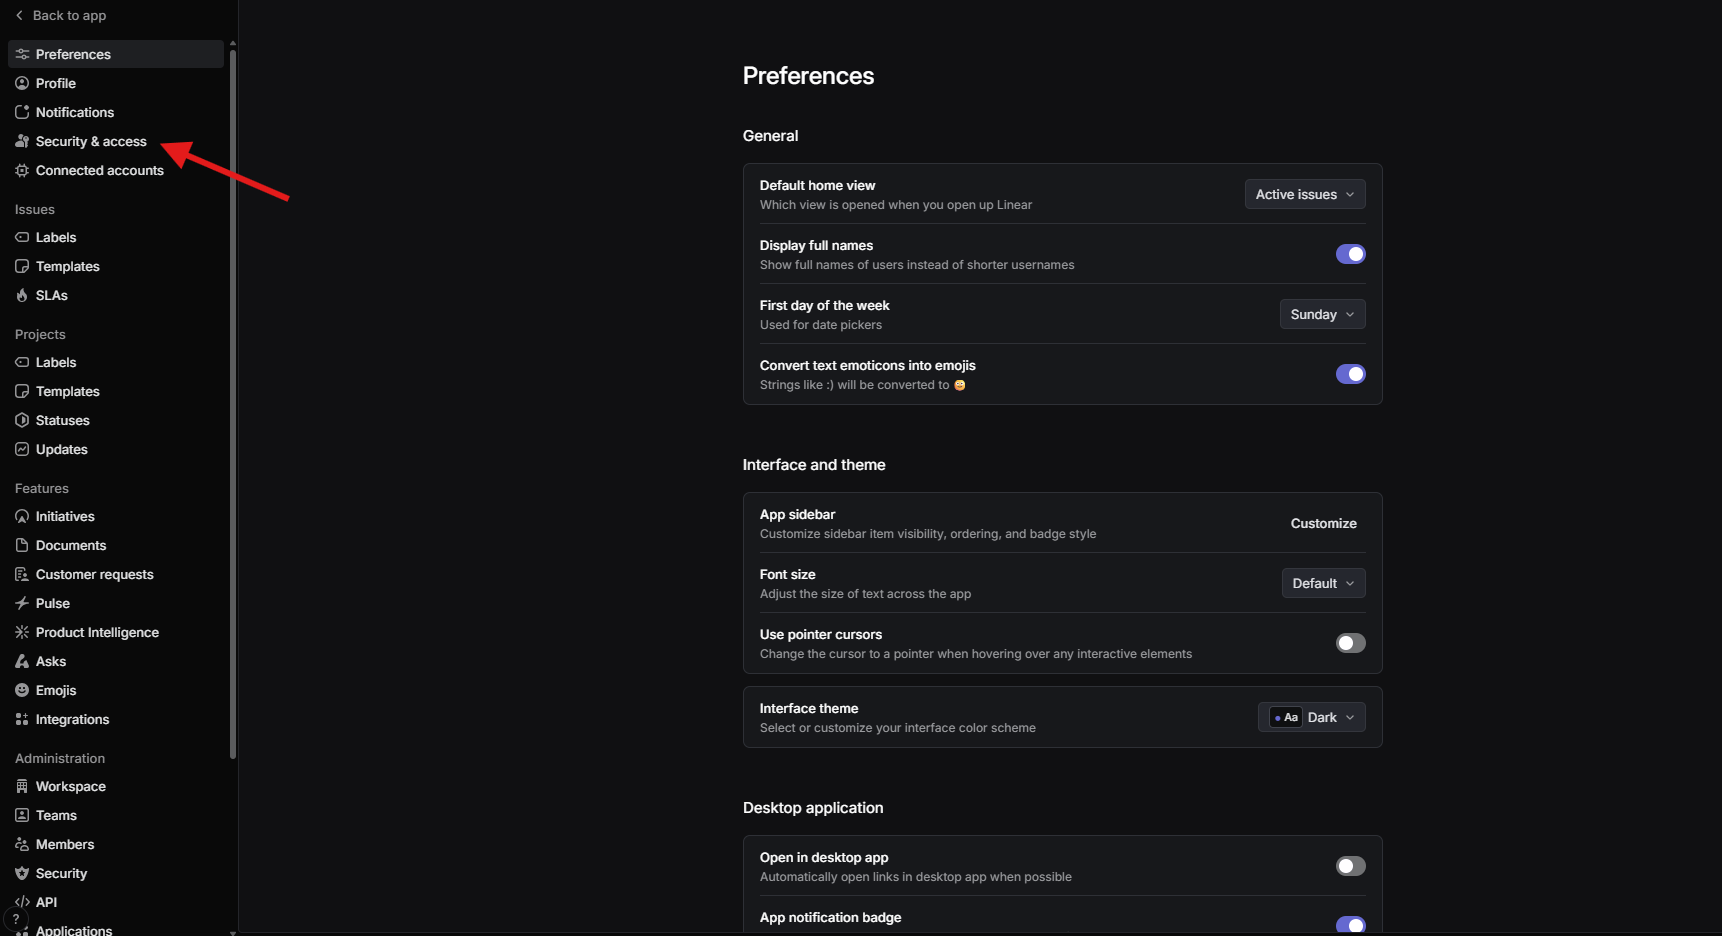Click the Product Intelligence icon
The image size is (1722, 936).
[22, 632]
